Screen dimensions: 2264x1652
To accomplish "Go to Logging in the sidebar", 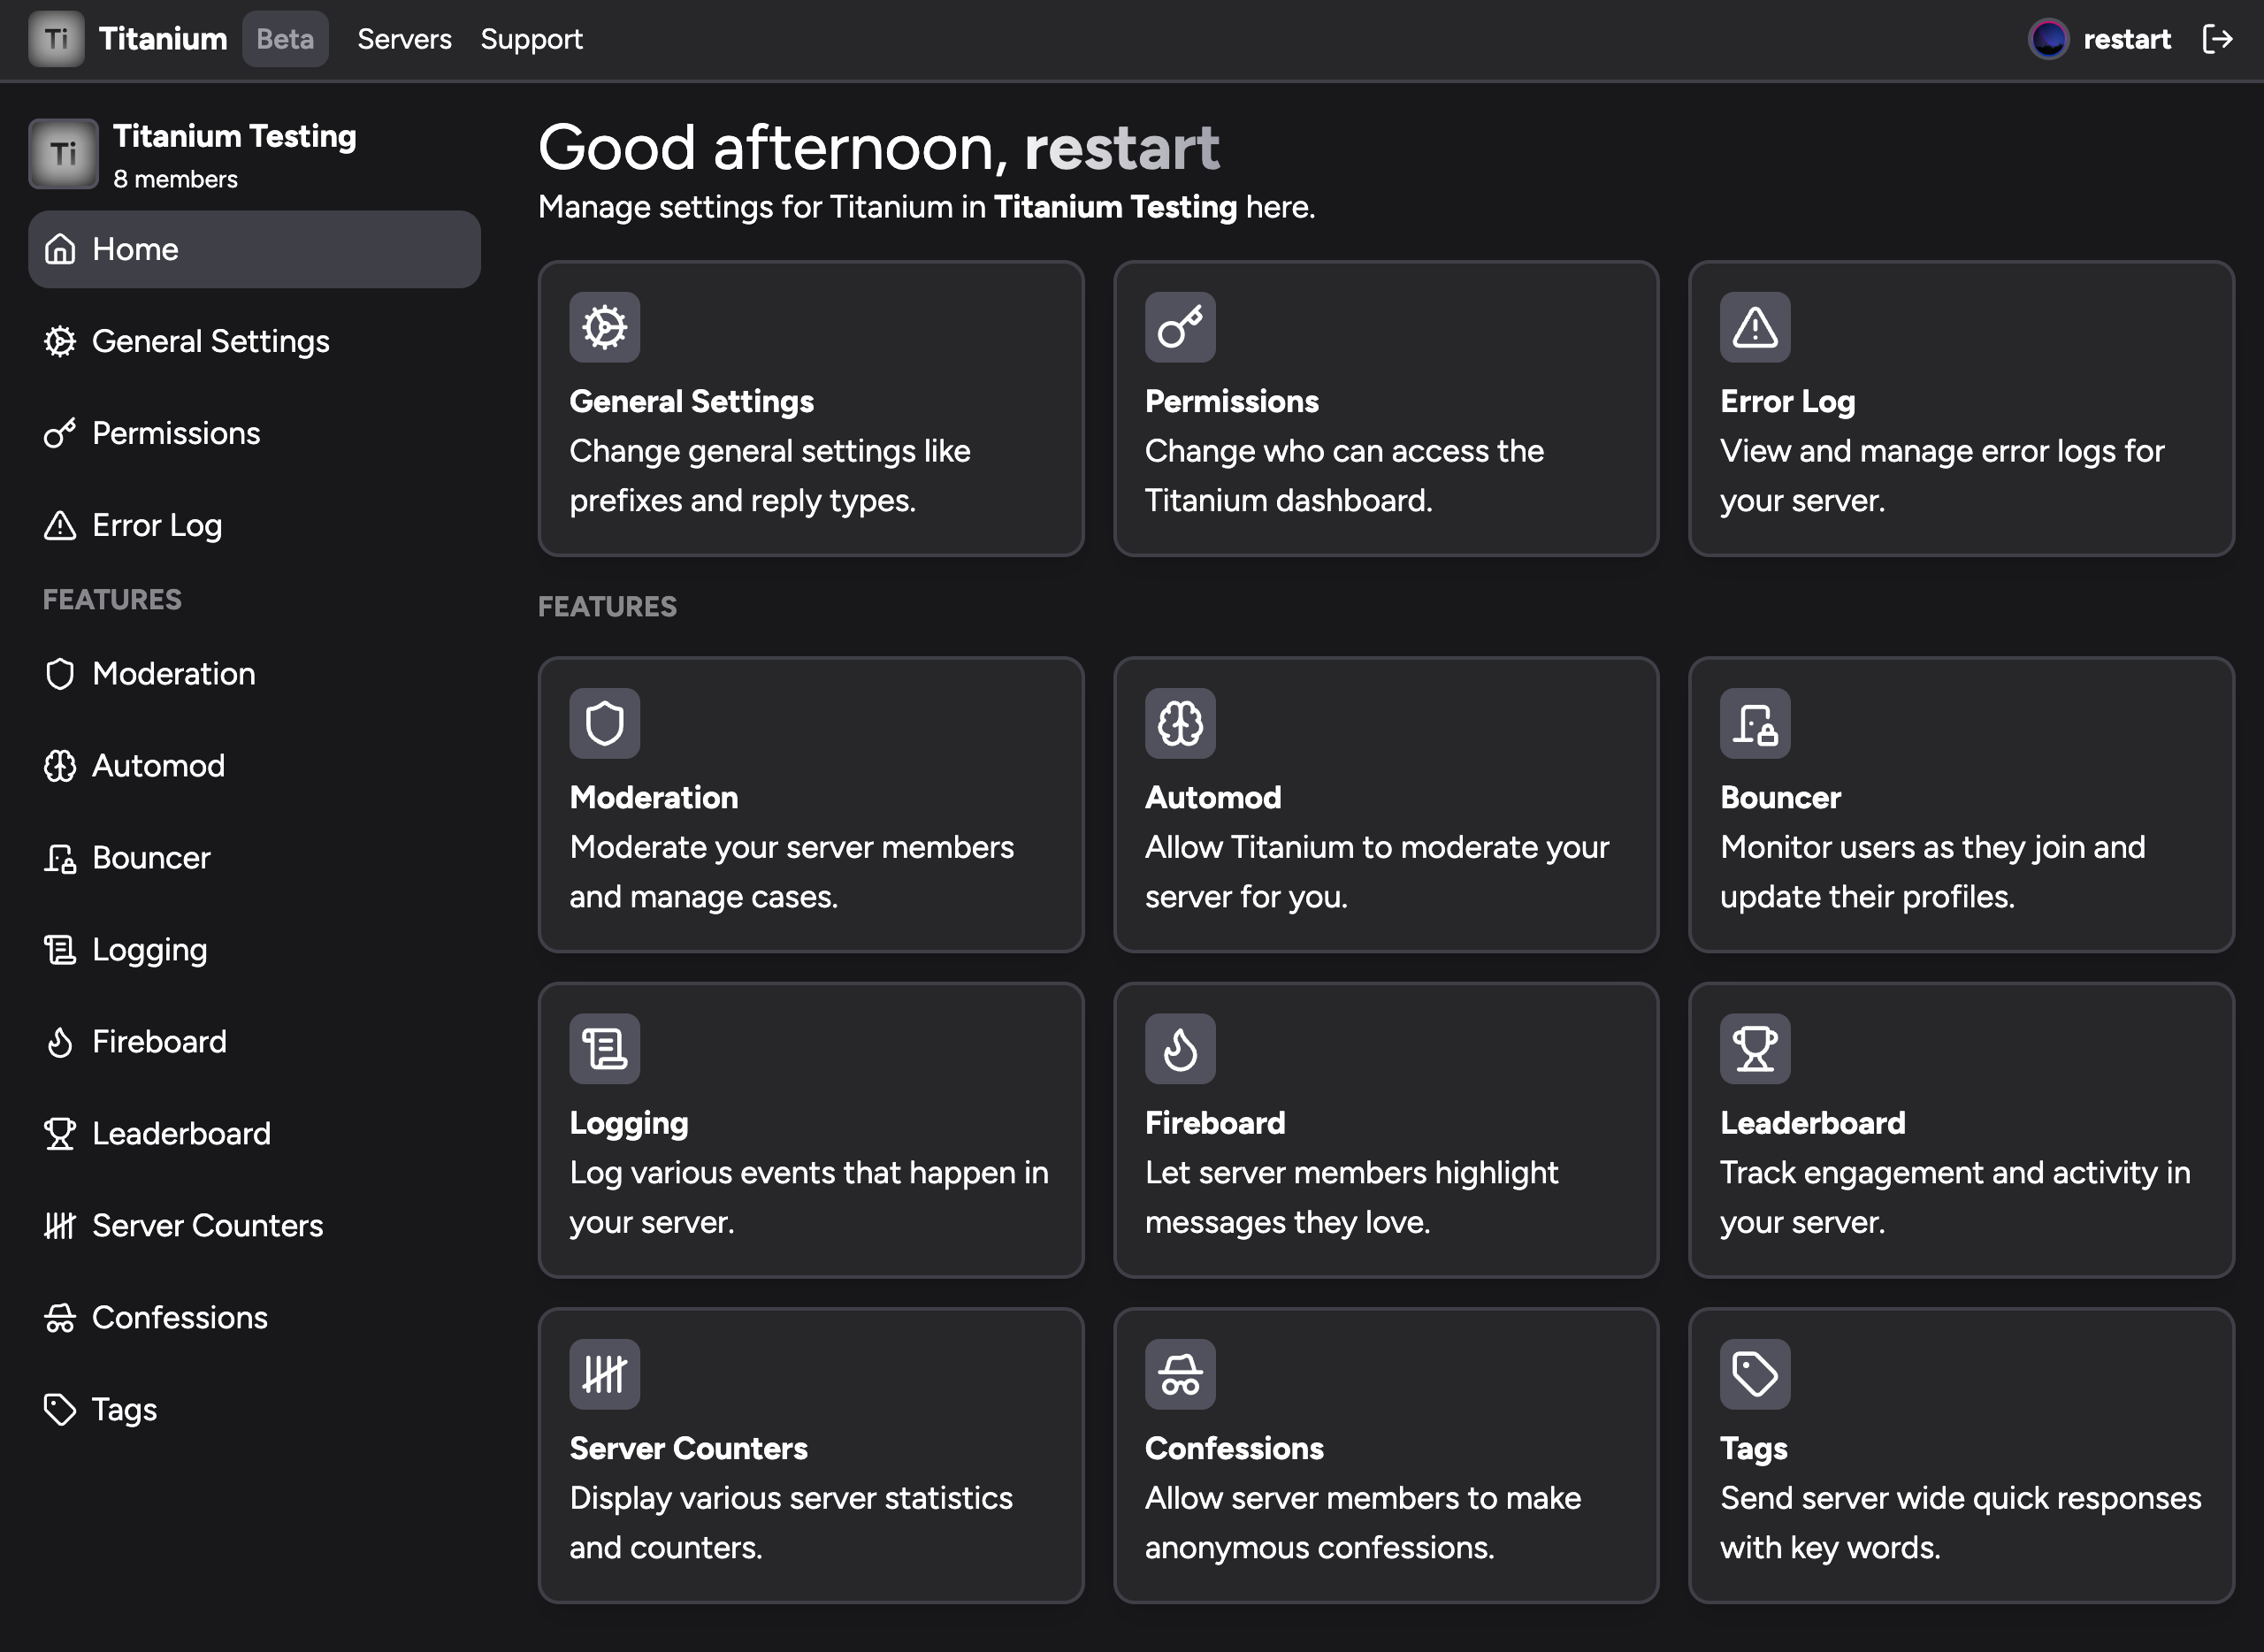I will pos(254,950).
